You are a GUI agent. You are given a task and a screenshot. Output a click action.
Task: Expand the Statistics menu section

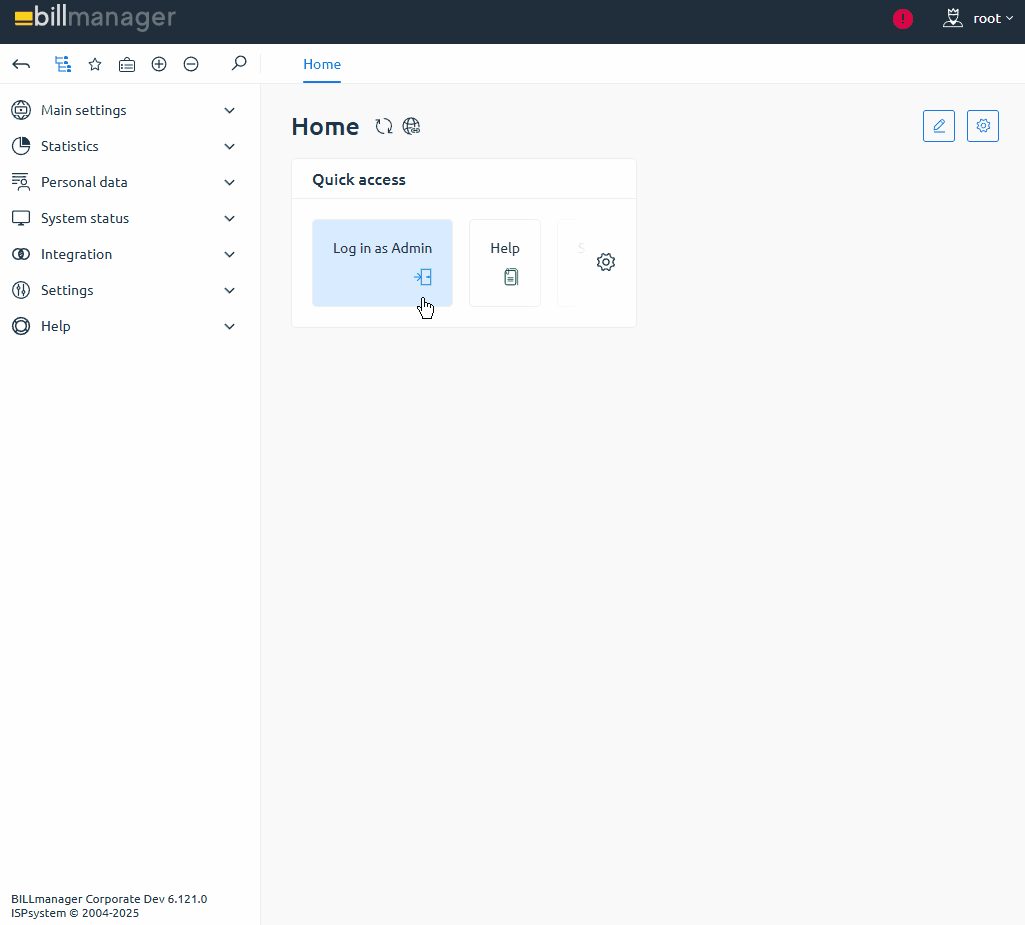pyautogui.click(x=229, y=146)
